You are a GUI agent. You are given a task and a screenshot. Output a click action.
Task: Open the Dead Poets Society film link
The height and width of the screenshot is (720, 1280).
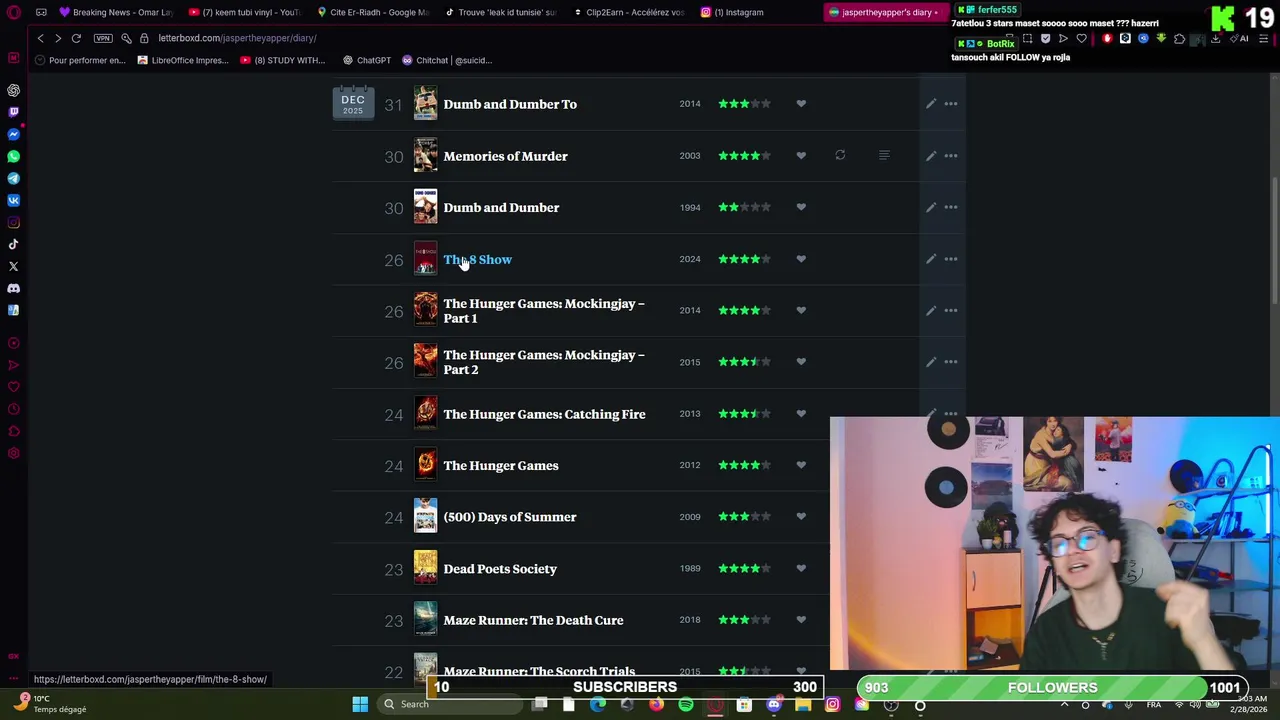[x=500, y=569]
